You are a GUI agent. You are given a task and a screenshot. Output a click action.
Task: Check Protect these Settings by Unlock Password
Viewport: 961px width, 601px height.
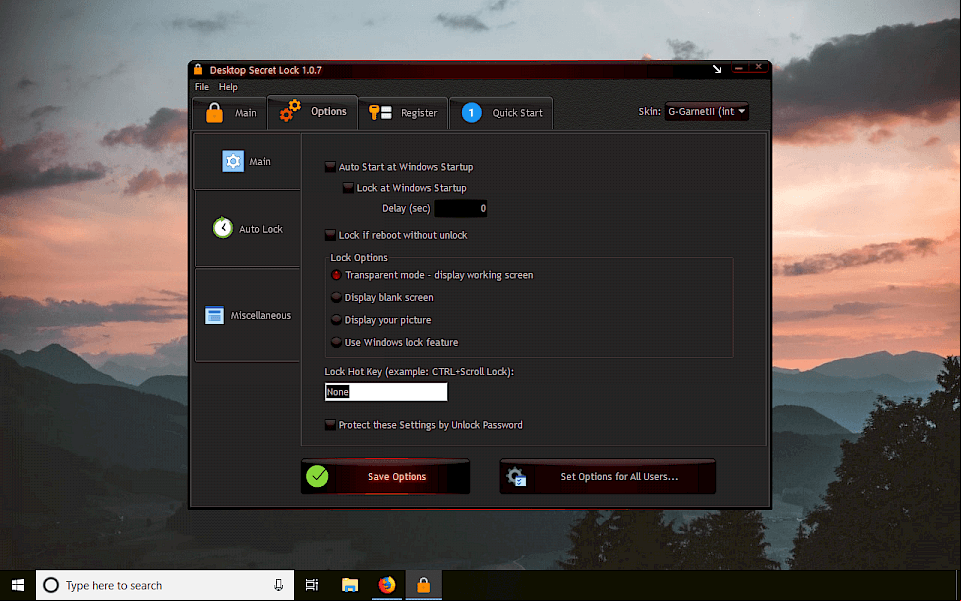point(330,425)
